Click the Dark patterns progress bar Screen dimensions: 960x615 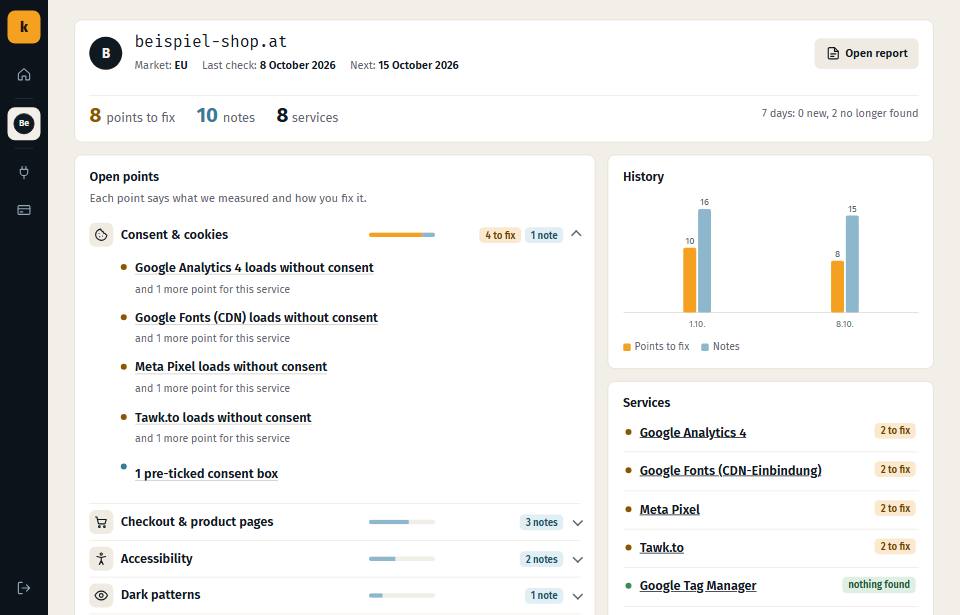pos(402,595)
